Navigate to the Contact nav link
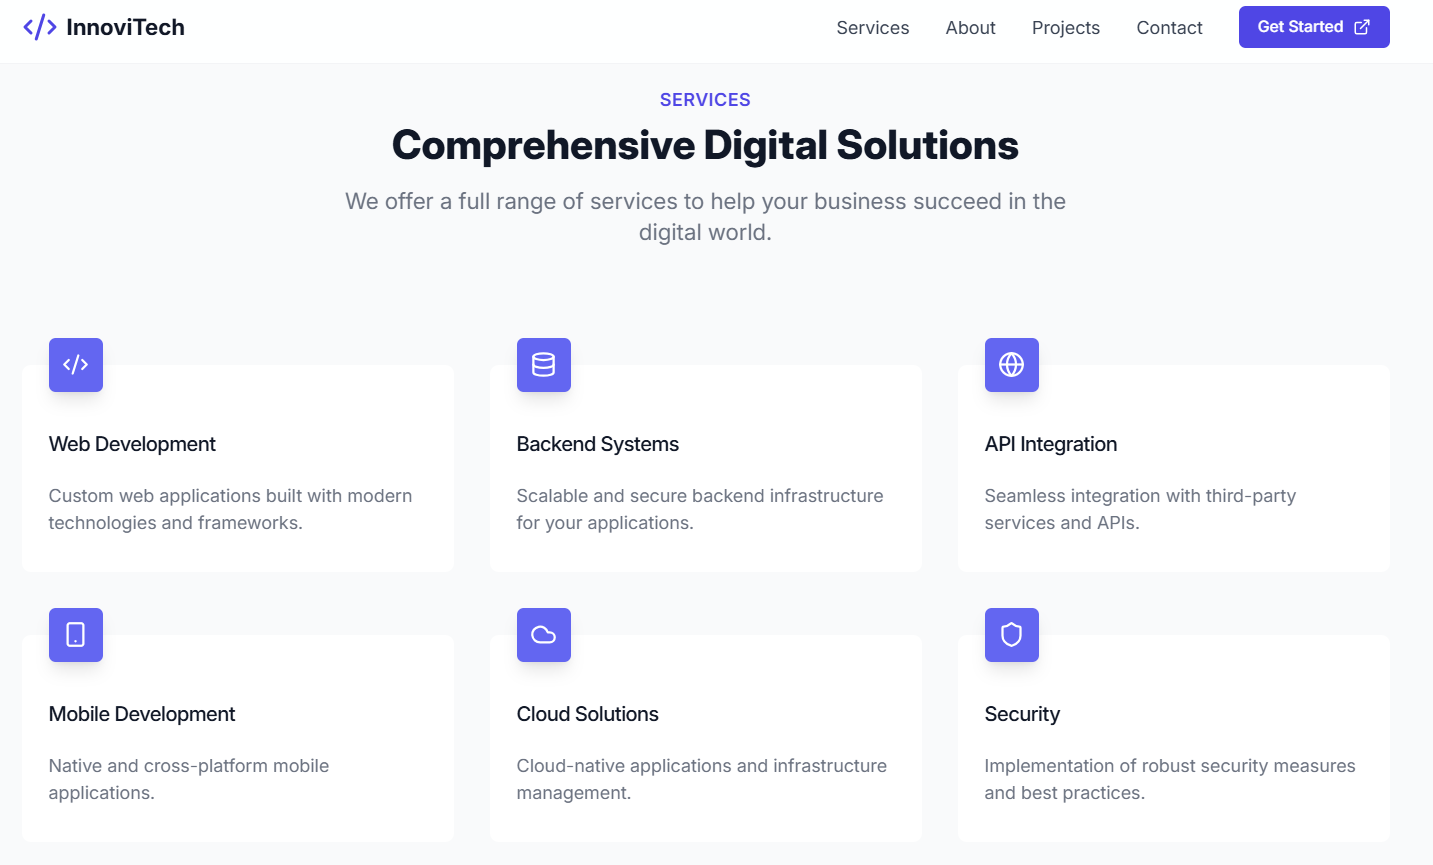The width and height of the screenshot is (1433, 865). 1170,28
